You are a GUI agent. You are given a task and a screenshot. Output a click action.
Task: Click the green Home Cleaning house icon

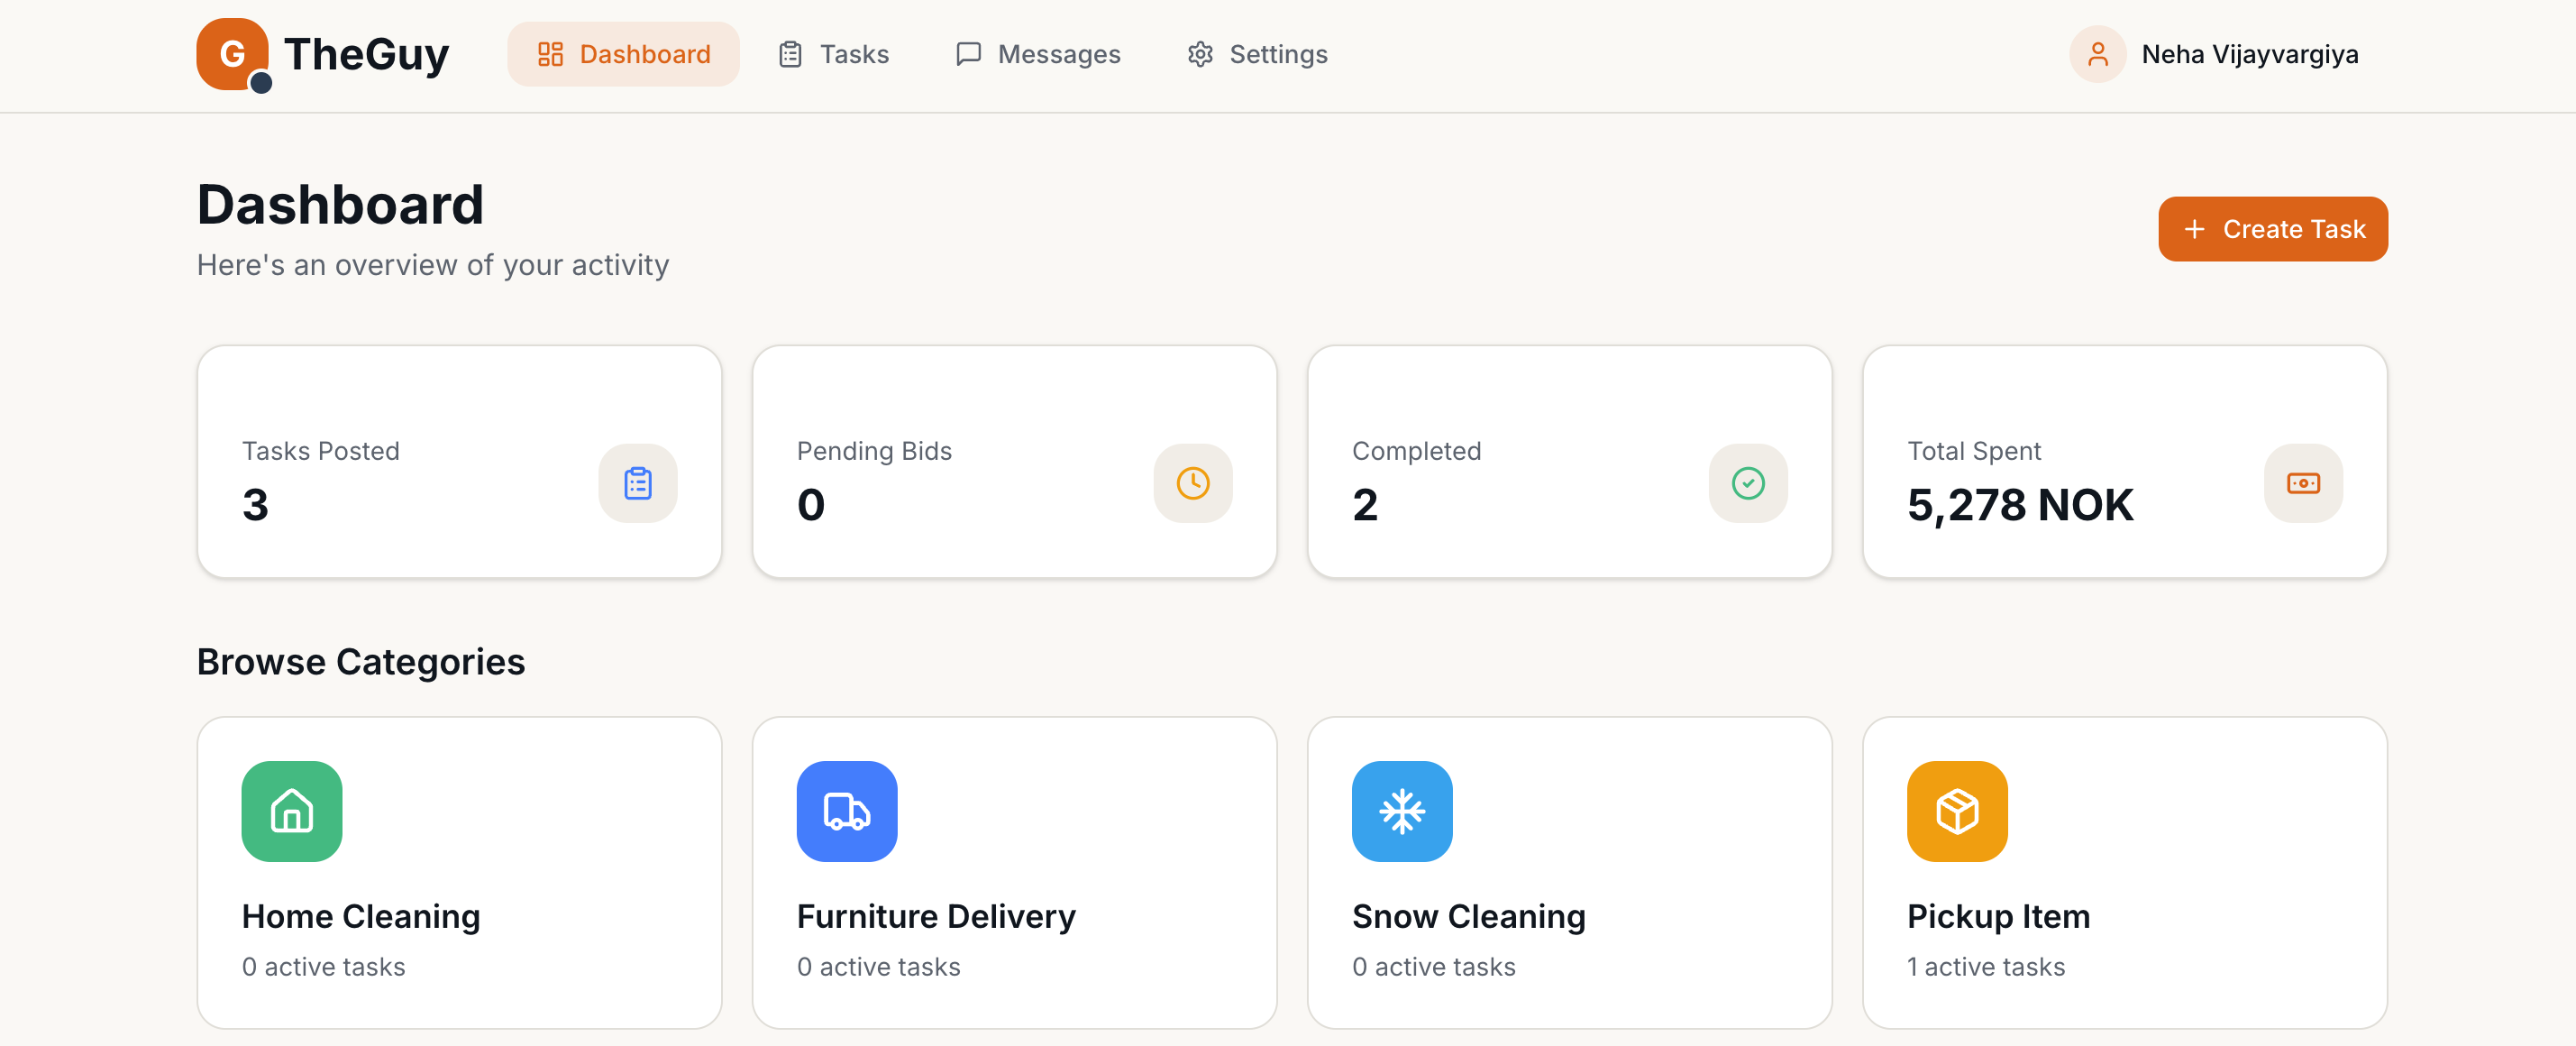292,810
